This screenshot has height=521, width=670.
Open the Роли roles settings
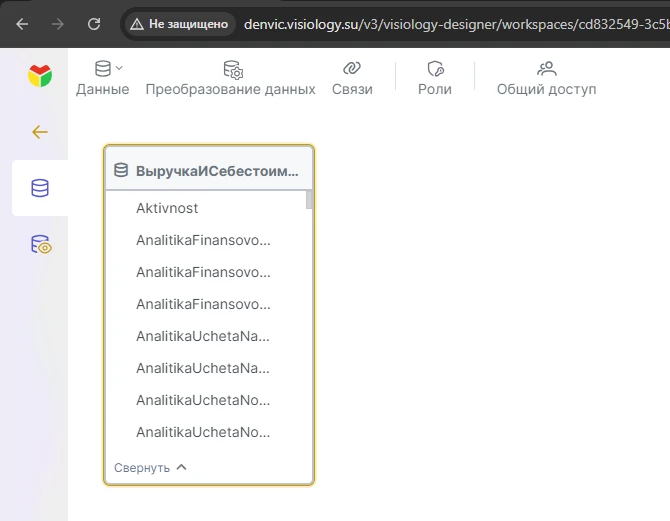pyautogui.click(x=434, y=78)
